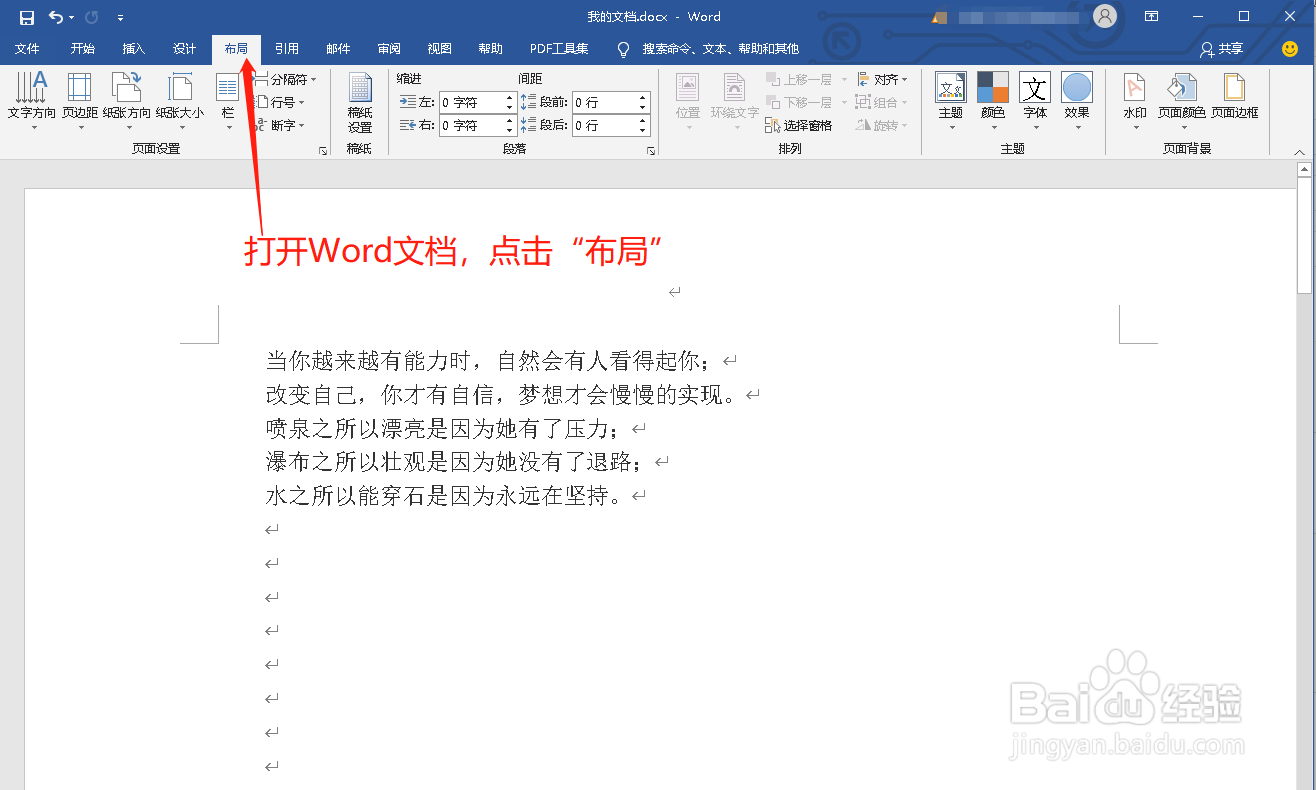Open theme 效果 effects options
Viewport: 1316px width, 790px height.
(x=1077, y=101)
